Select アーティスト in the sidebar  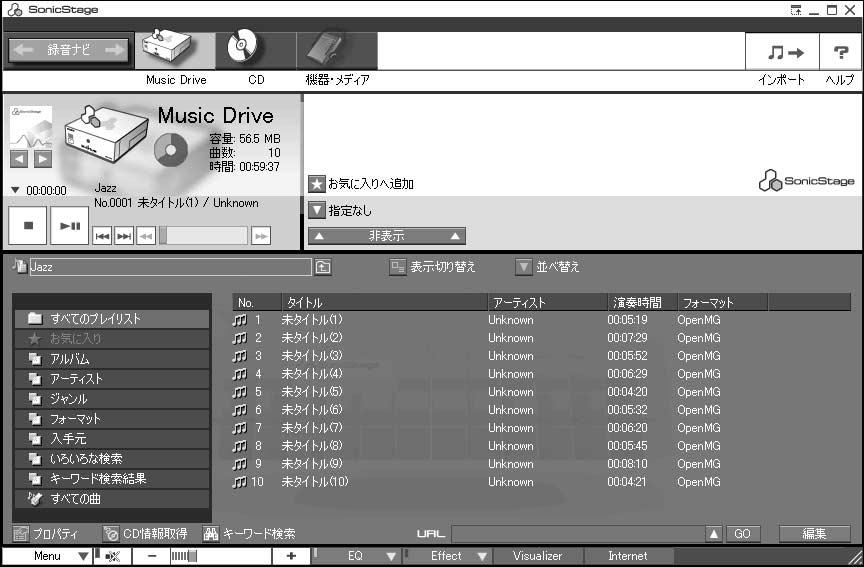pos(112,379)
